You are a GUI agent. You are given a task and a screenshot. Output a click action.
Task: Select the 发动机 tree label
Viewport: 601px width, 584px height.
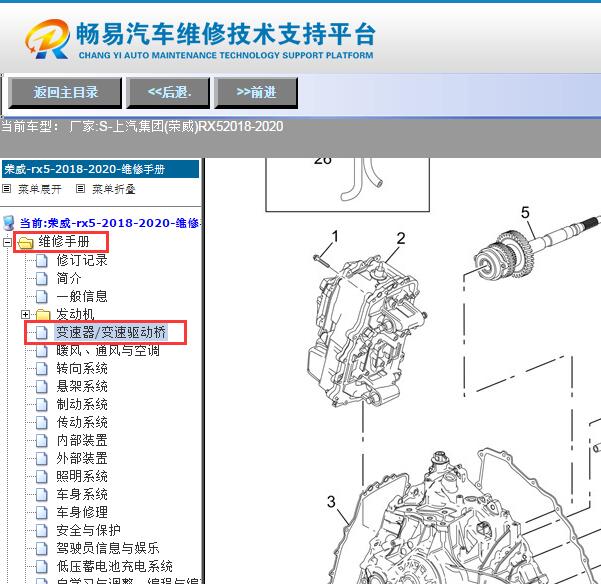[x=75, y=314]
